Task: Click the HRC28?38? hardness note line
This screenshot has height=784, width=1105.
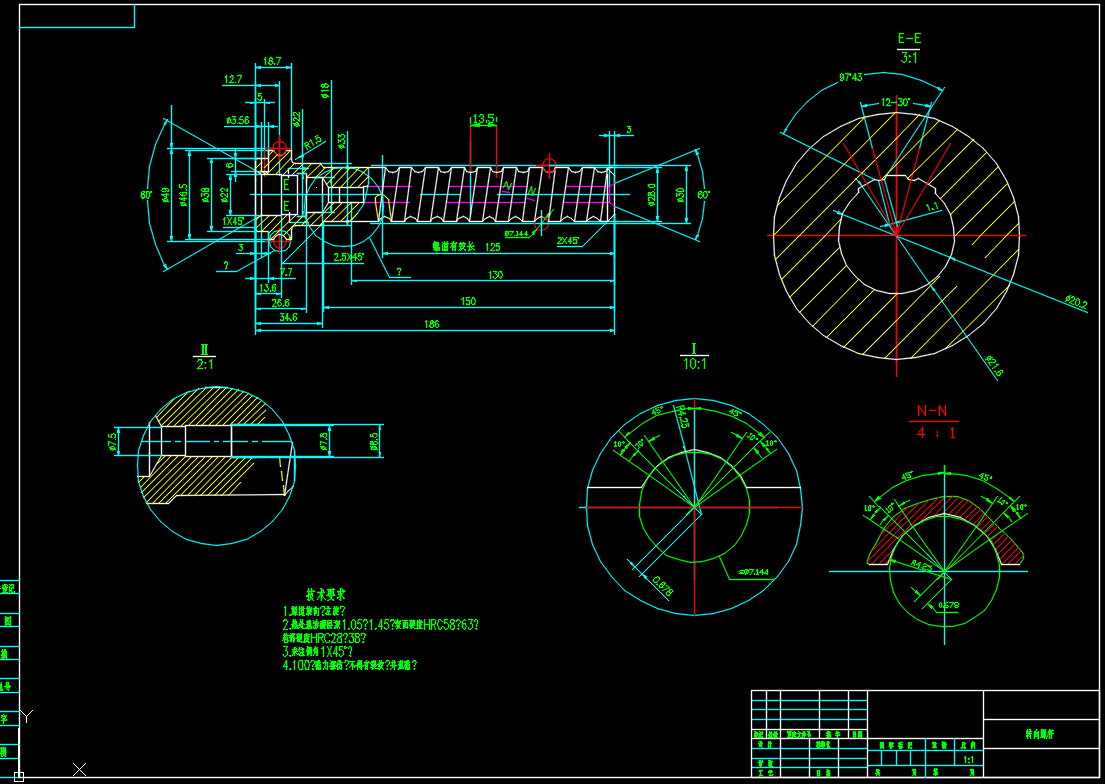Action: coord(333,638)
